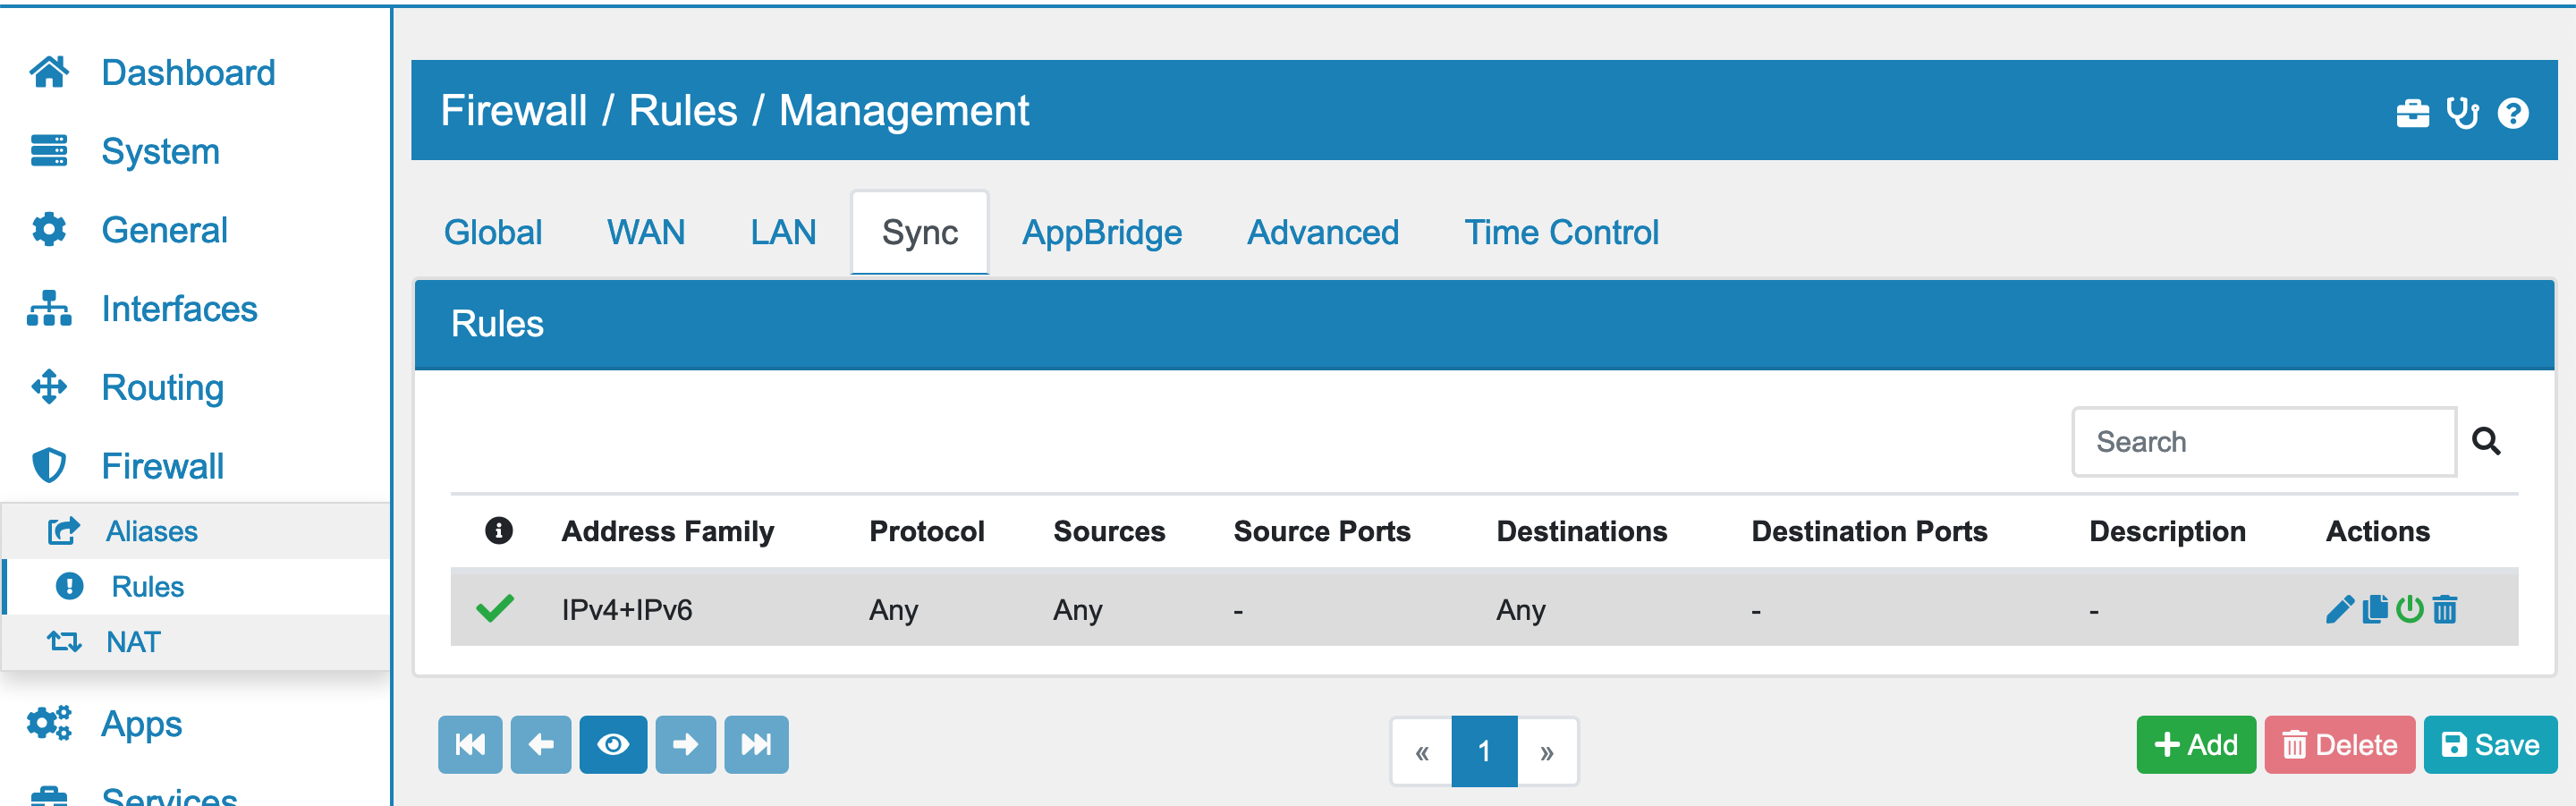
Task: Click the Sources column header
Action: pos(1108,532)
